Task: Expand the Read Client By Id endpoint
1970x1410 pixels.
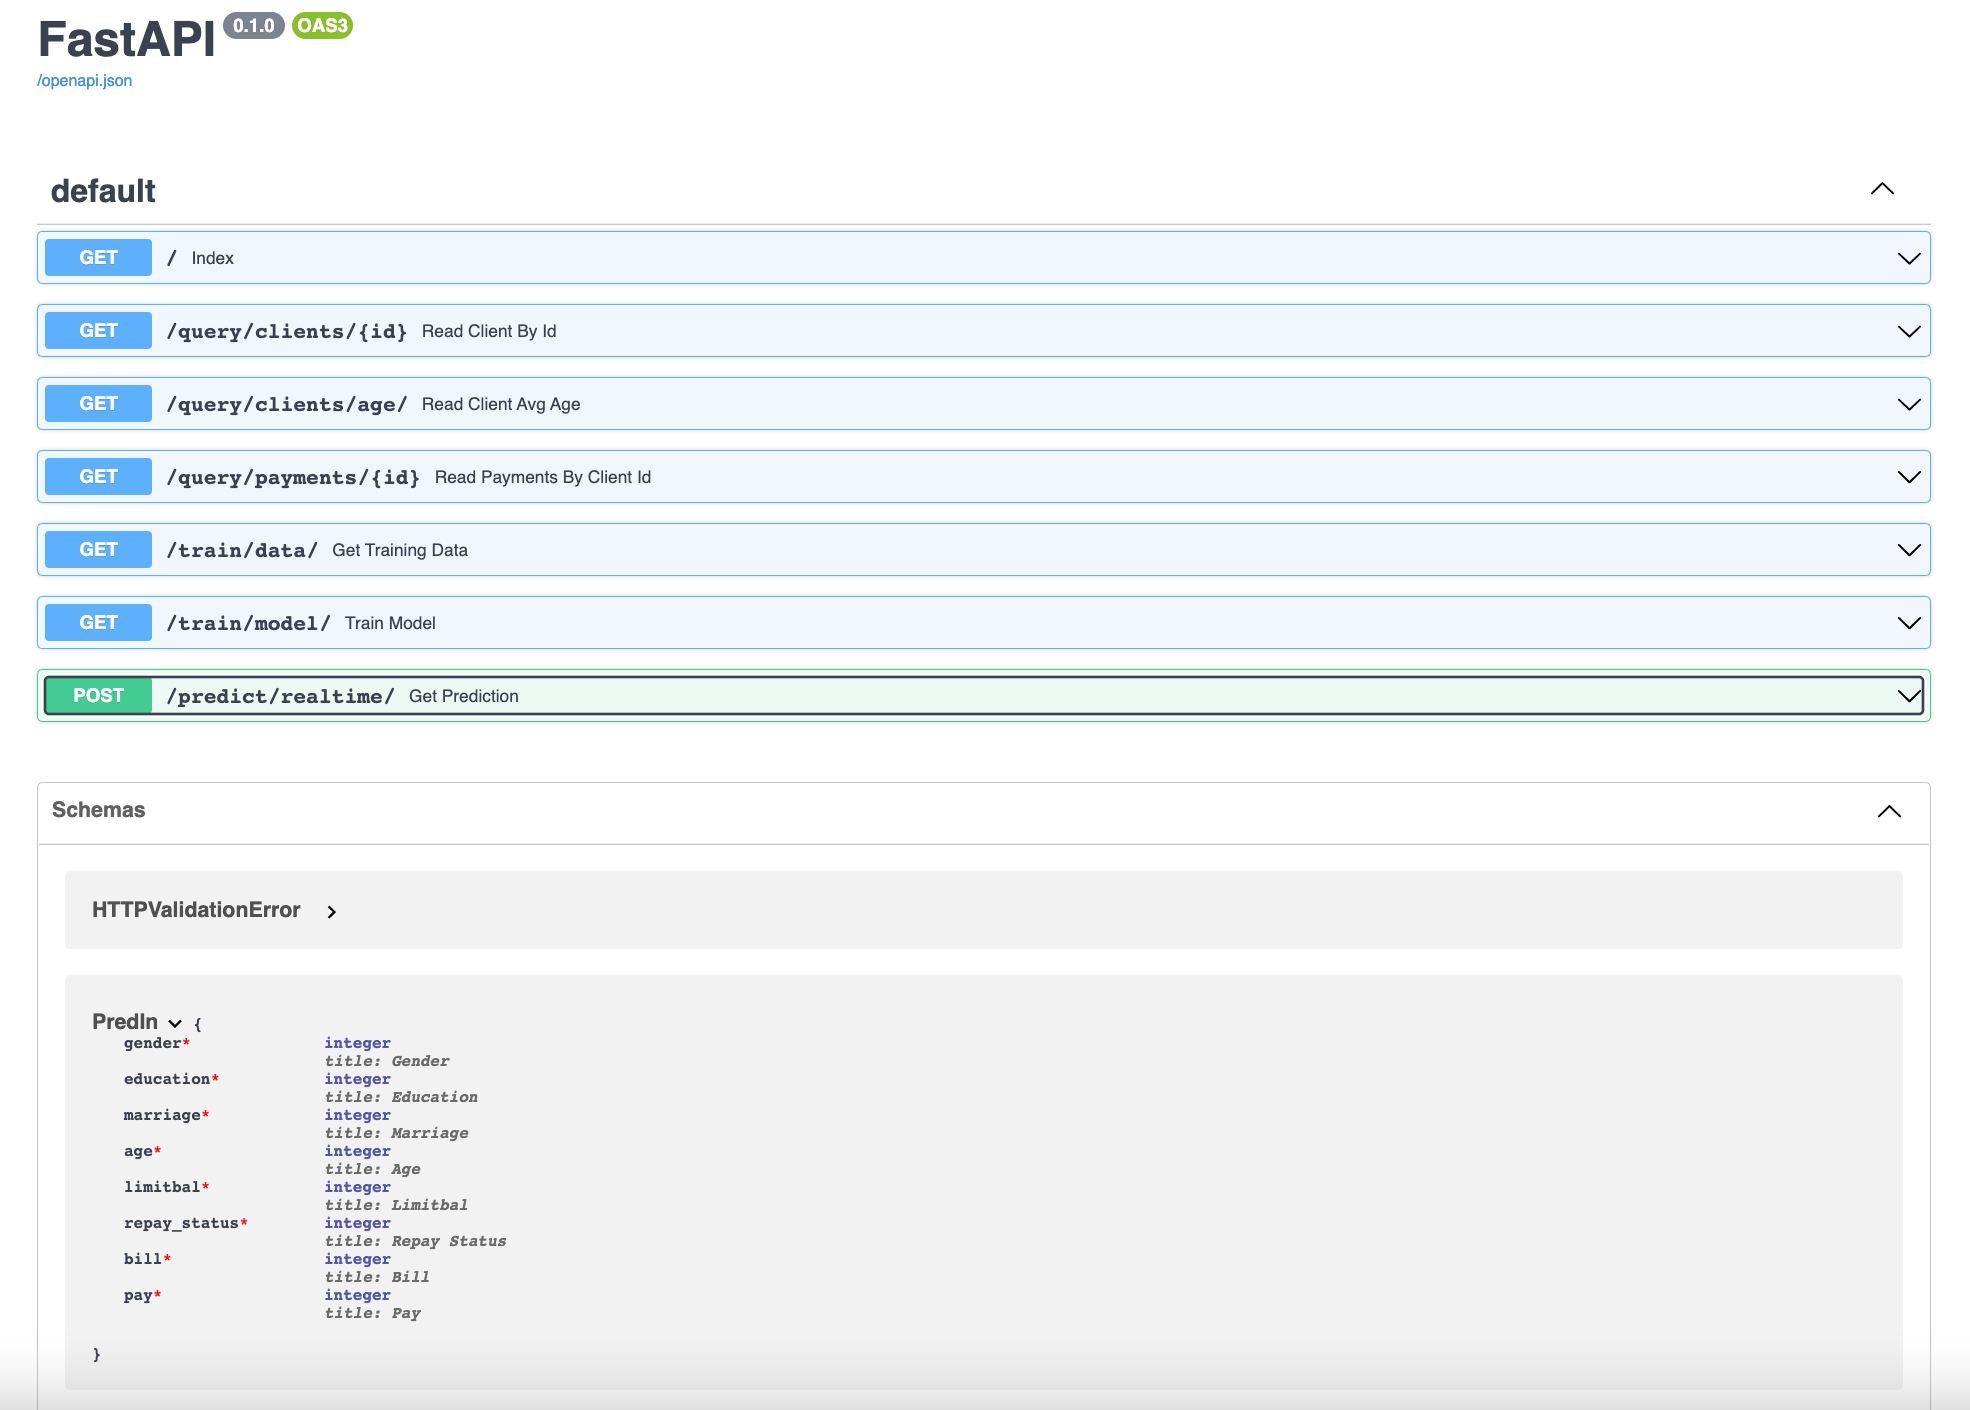Action: point(1906,330)
